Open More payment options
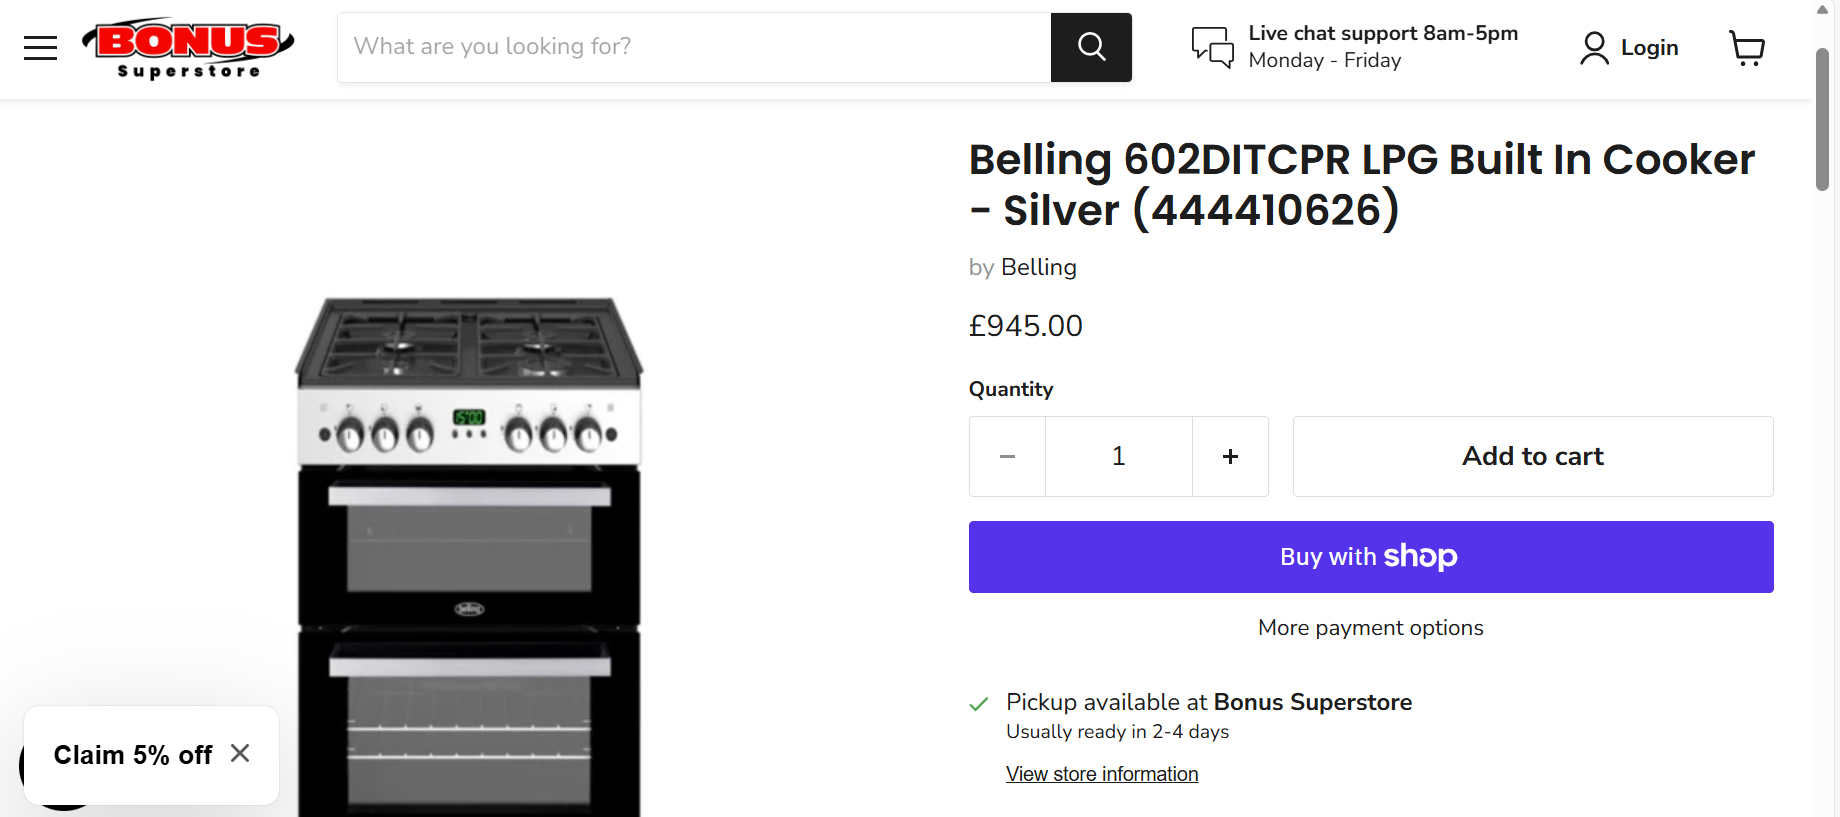Image resolution: width=1840 pixels, height=817 pixels. pos(1370,628)
